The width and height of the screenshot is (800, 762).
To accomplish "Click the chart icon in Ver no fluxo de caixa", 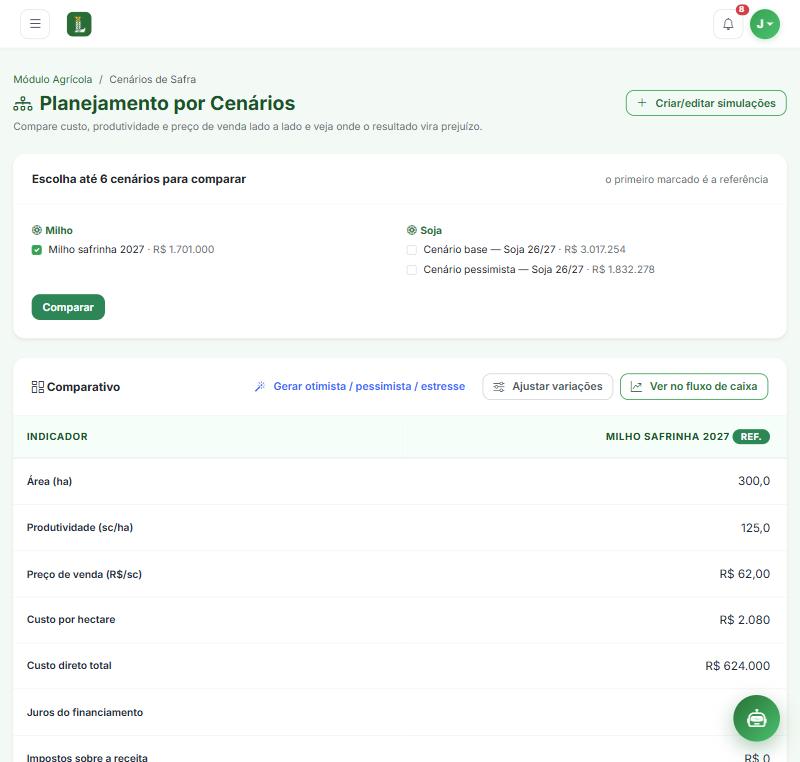I will coord(636,387).
